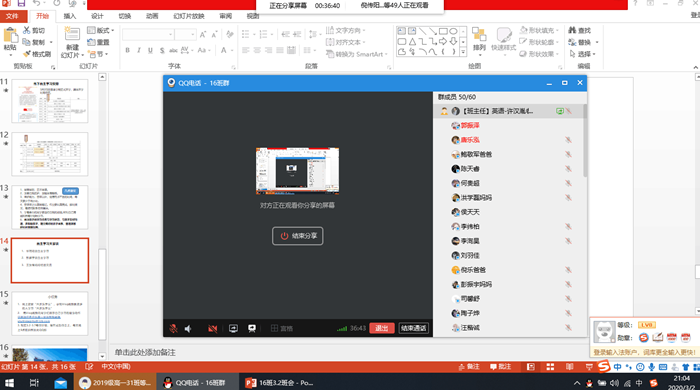
Task: Switch to Slide Sorter view icon
Action: pos(550,367)
